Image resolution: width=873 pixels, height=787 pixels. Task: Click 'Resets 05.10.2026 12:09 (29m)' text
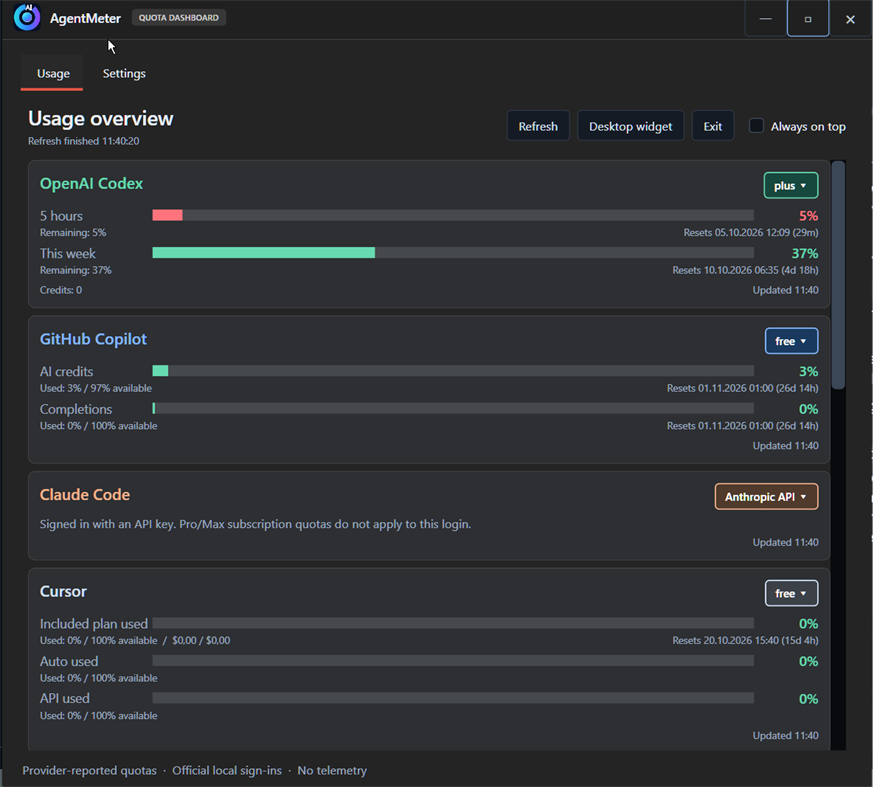click(751, 233)
